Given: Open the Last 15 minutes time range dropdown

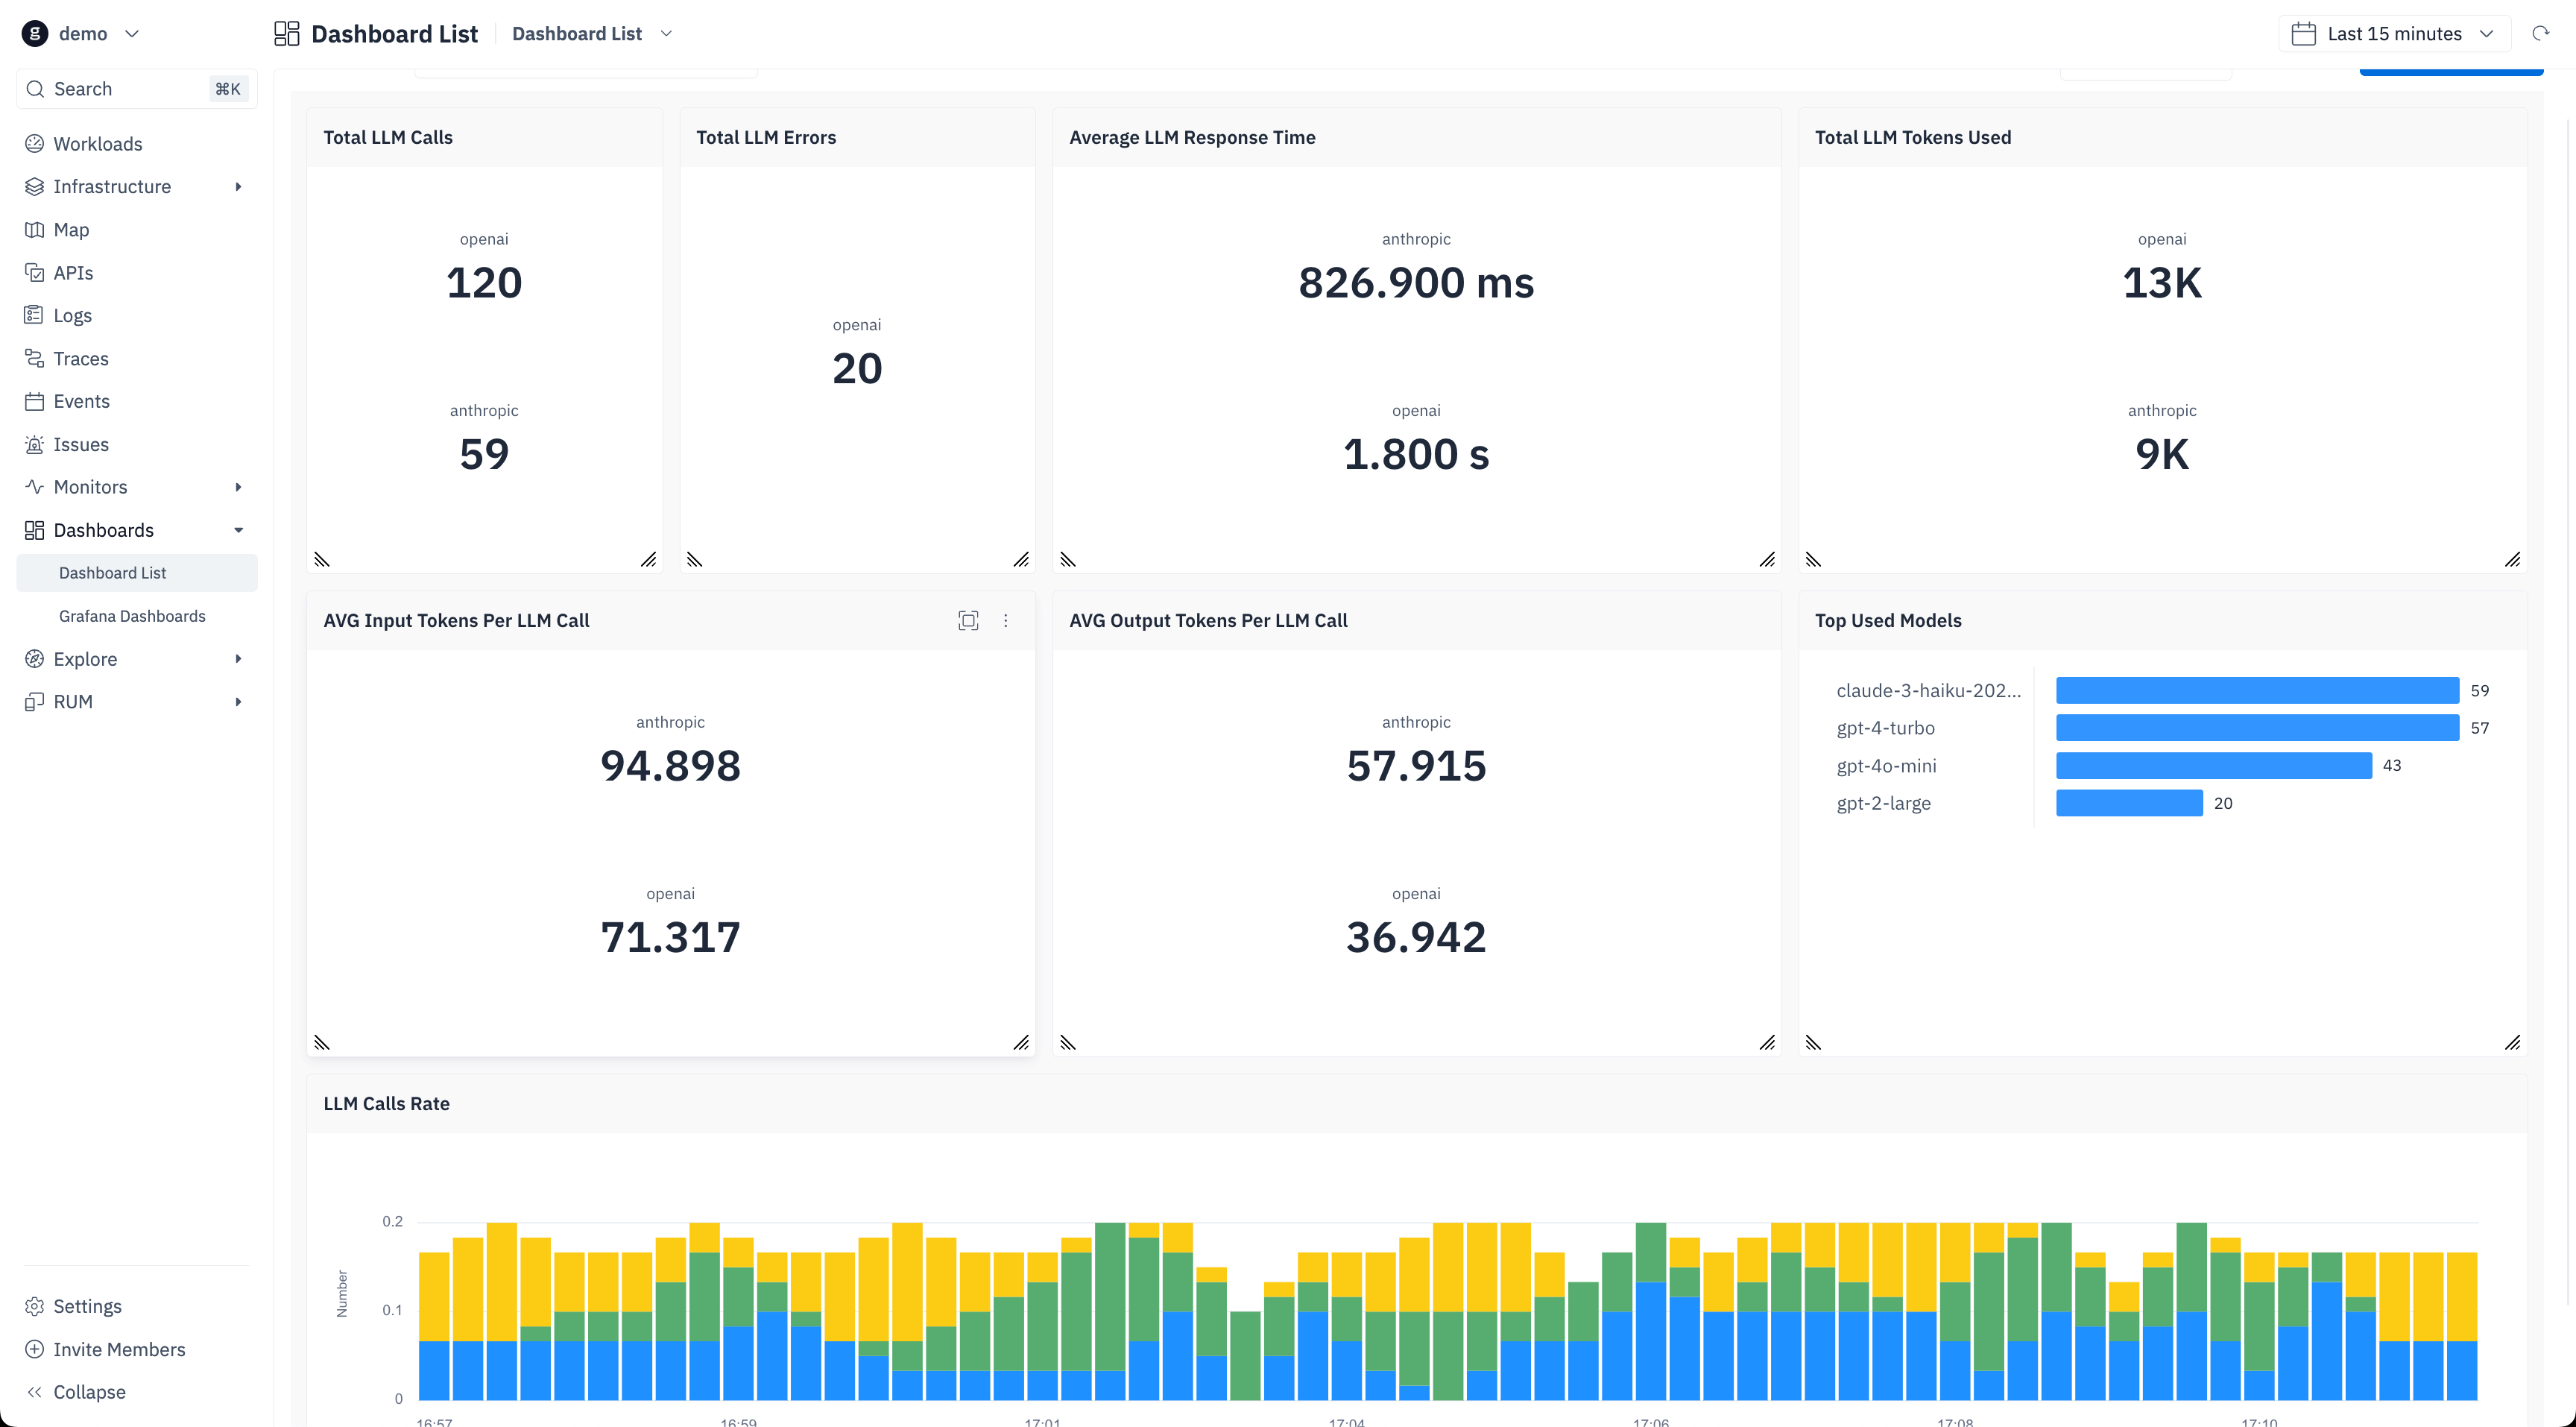Looking at the screenshot, I should point(2395,34).
